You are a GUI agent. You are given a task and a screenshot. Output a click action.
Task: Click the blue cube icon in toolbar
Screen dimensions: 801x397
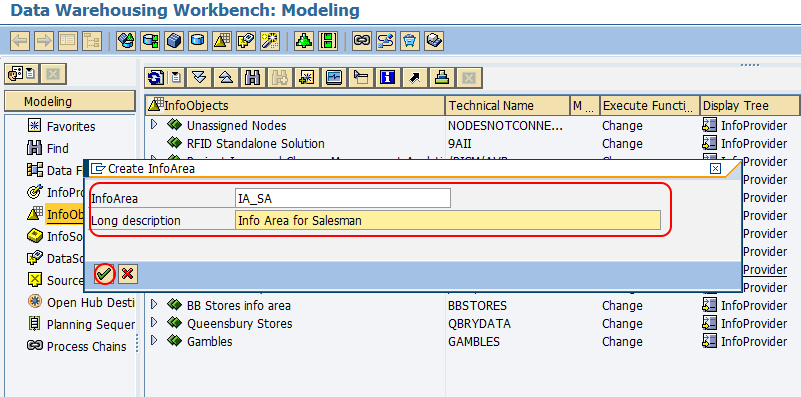tap(174, 40)
